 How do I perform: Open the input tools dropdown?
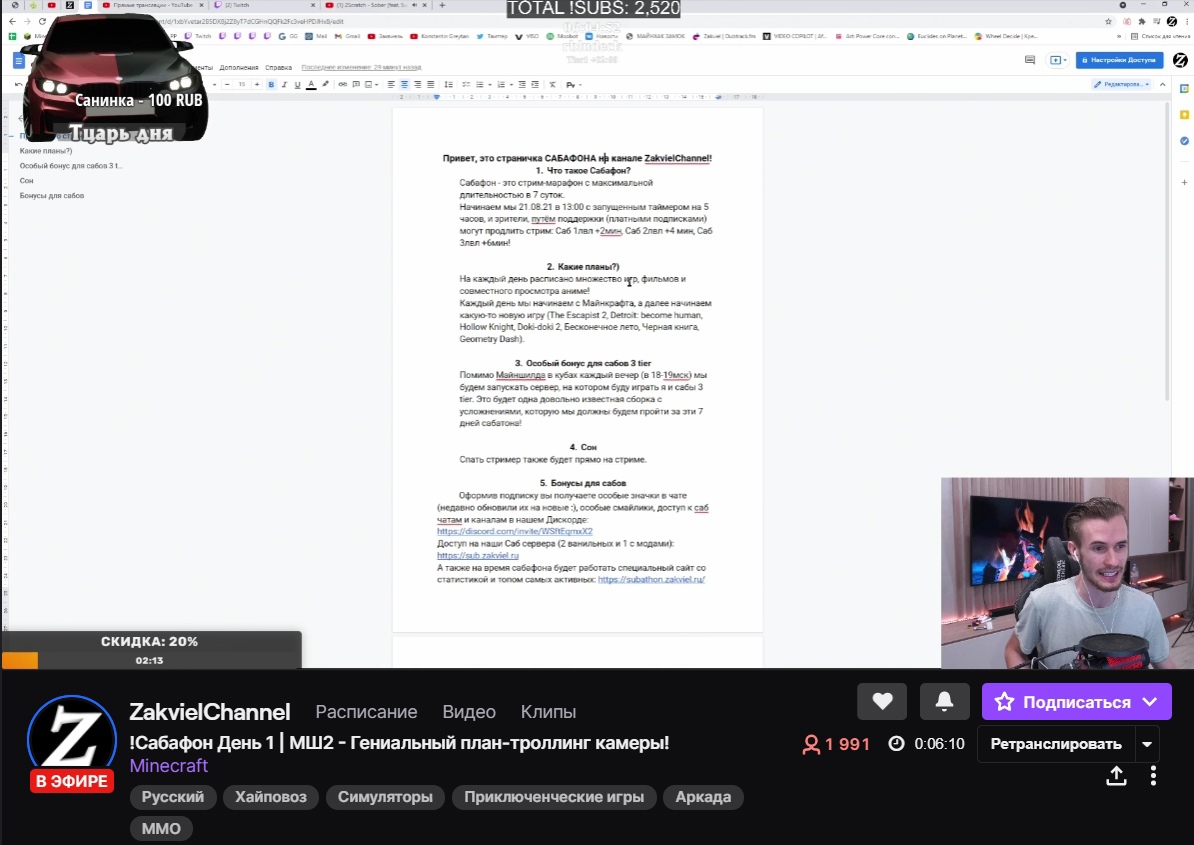coord(573,84)
